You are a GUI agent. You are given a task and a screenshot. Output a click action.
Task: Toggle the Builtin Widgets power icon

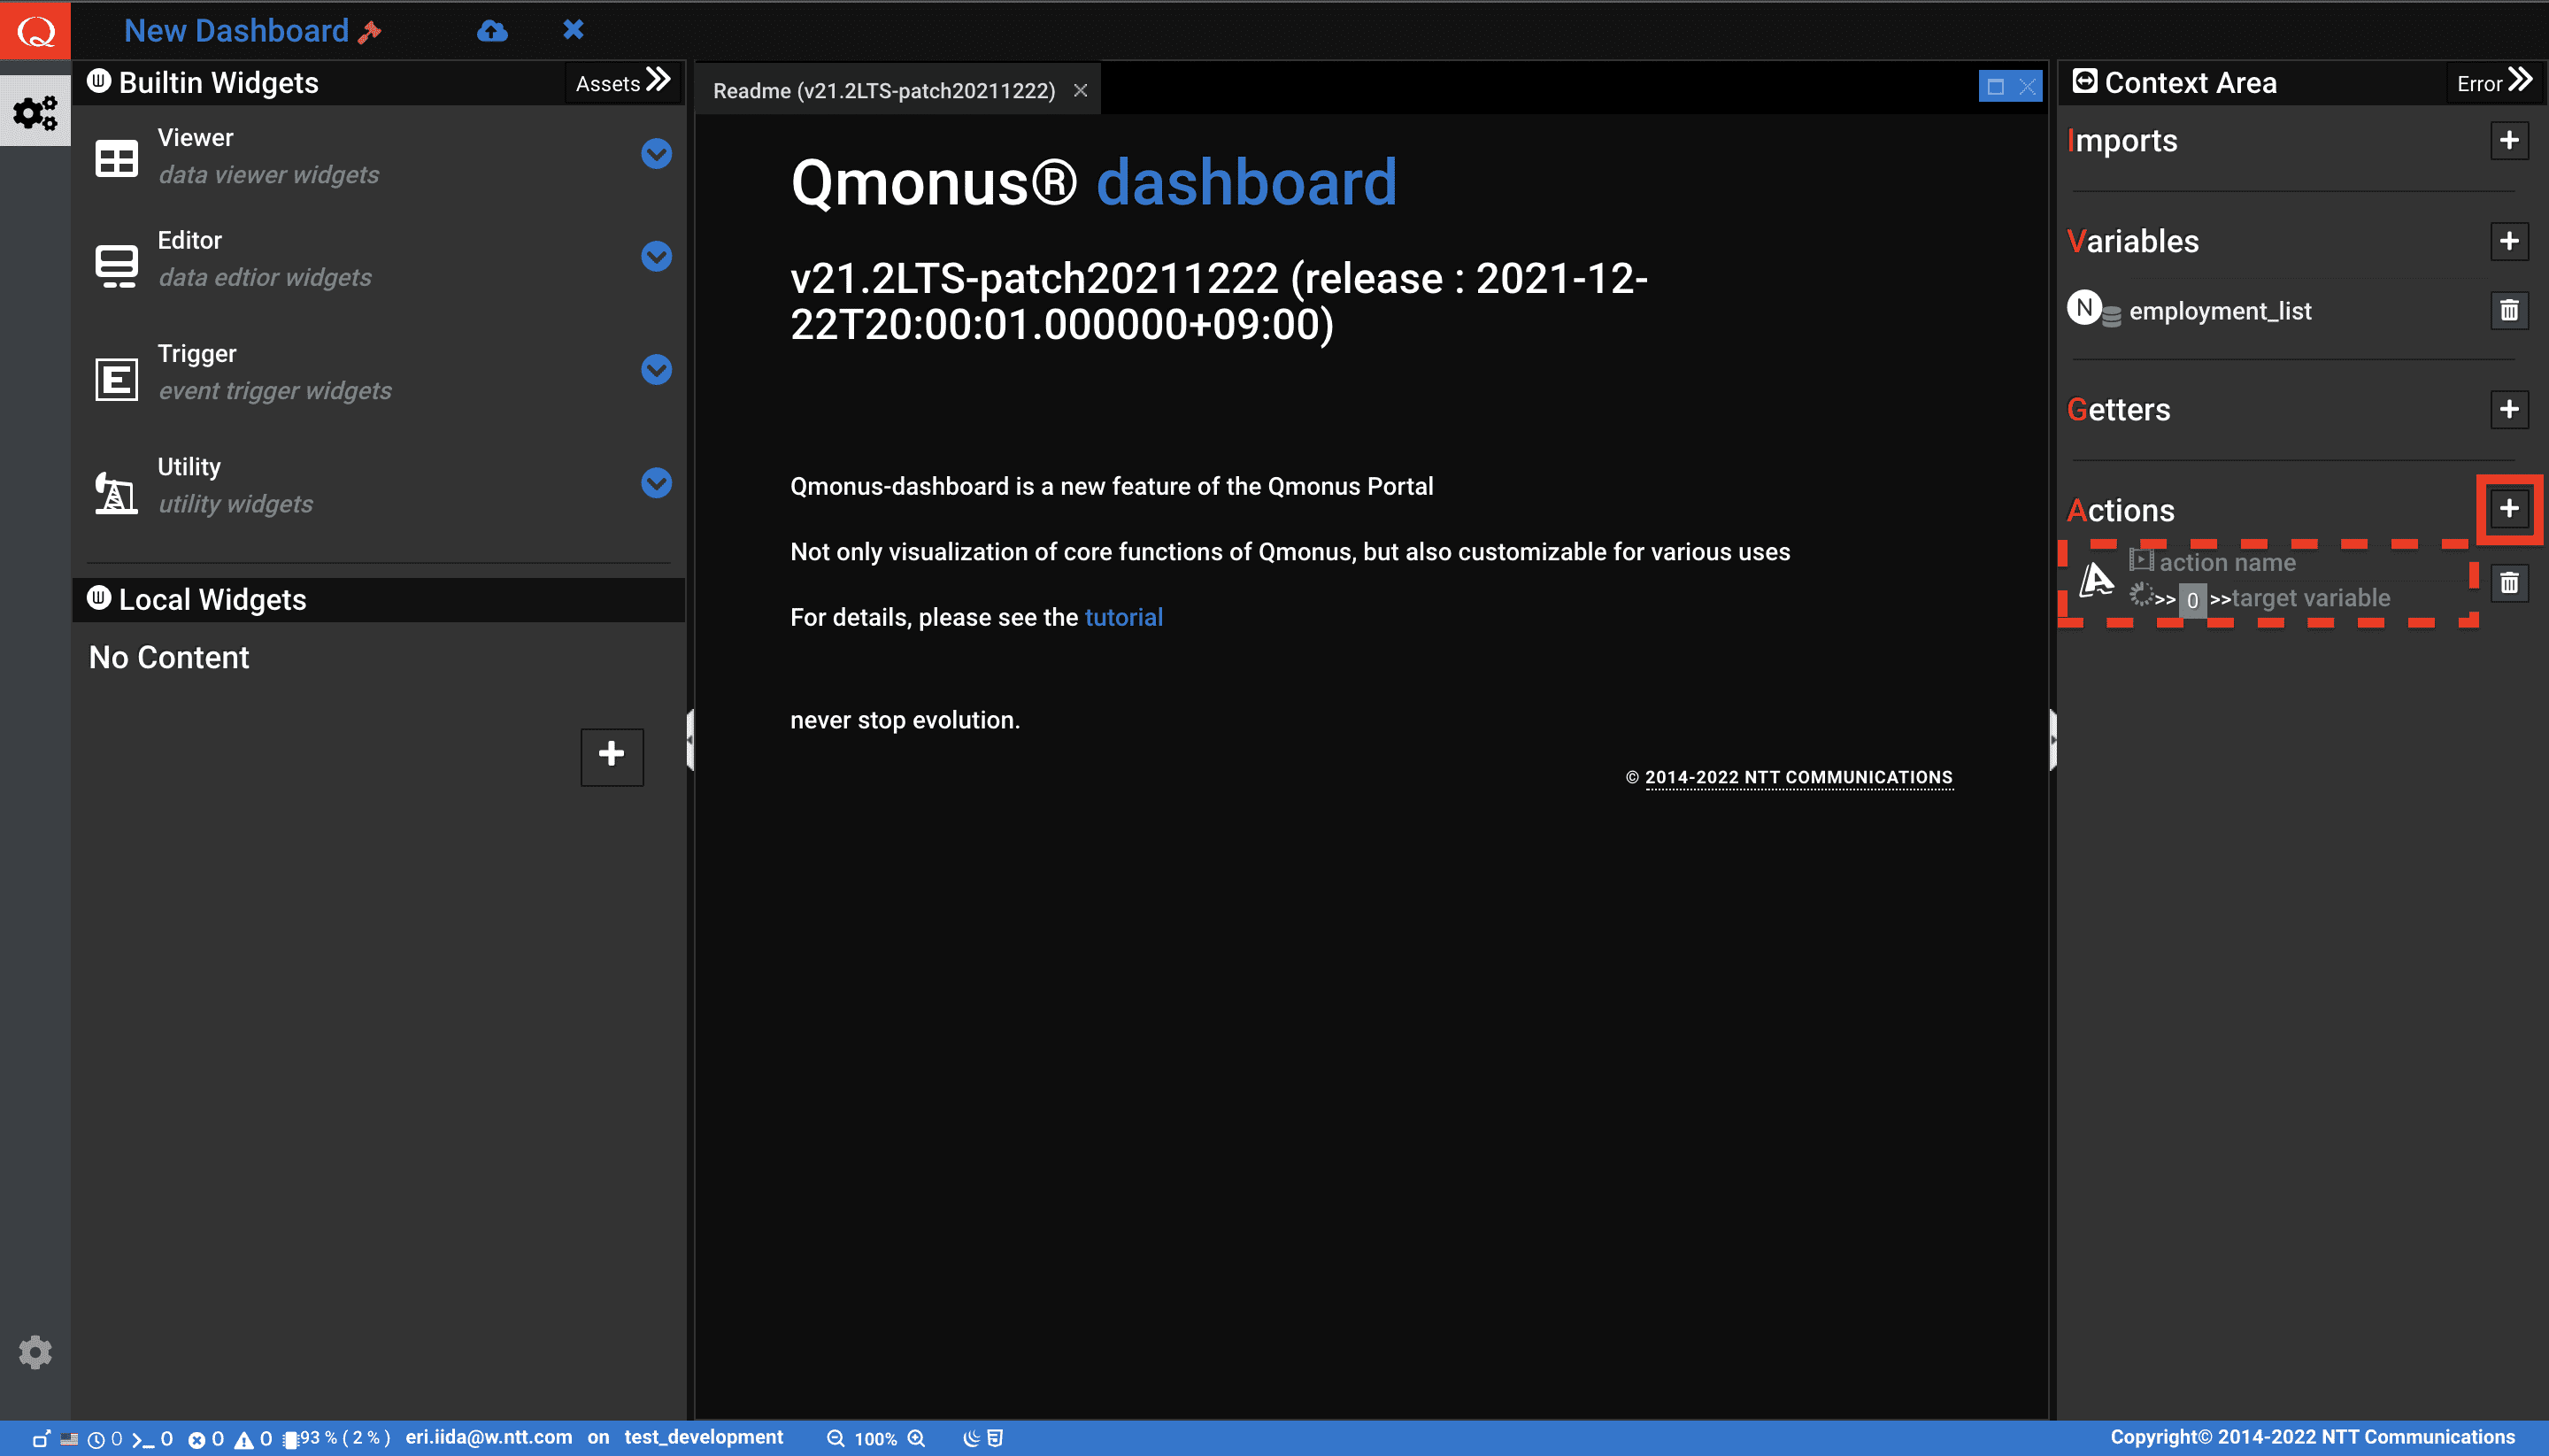point(99,80)
